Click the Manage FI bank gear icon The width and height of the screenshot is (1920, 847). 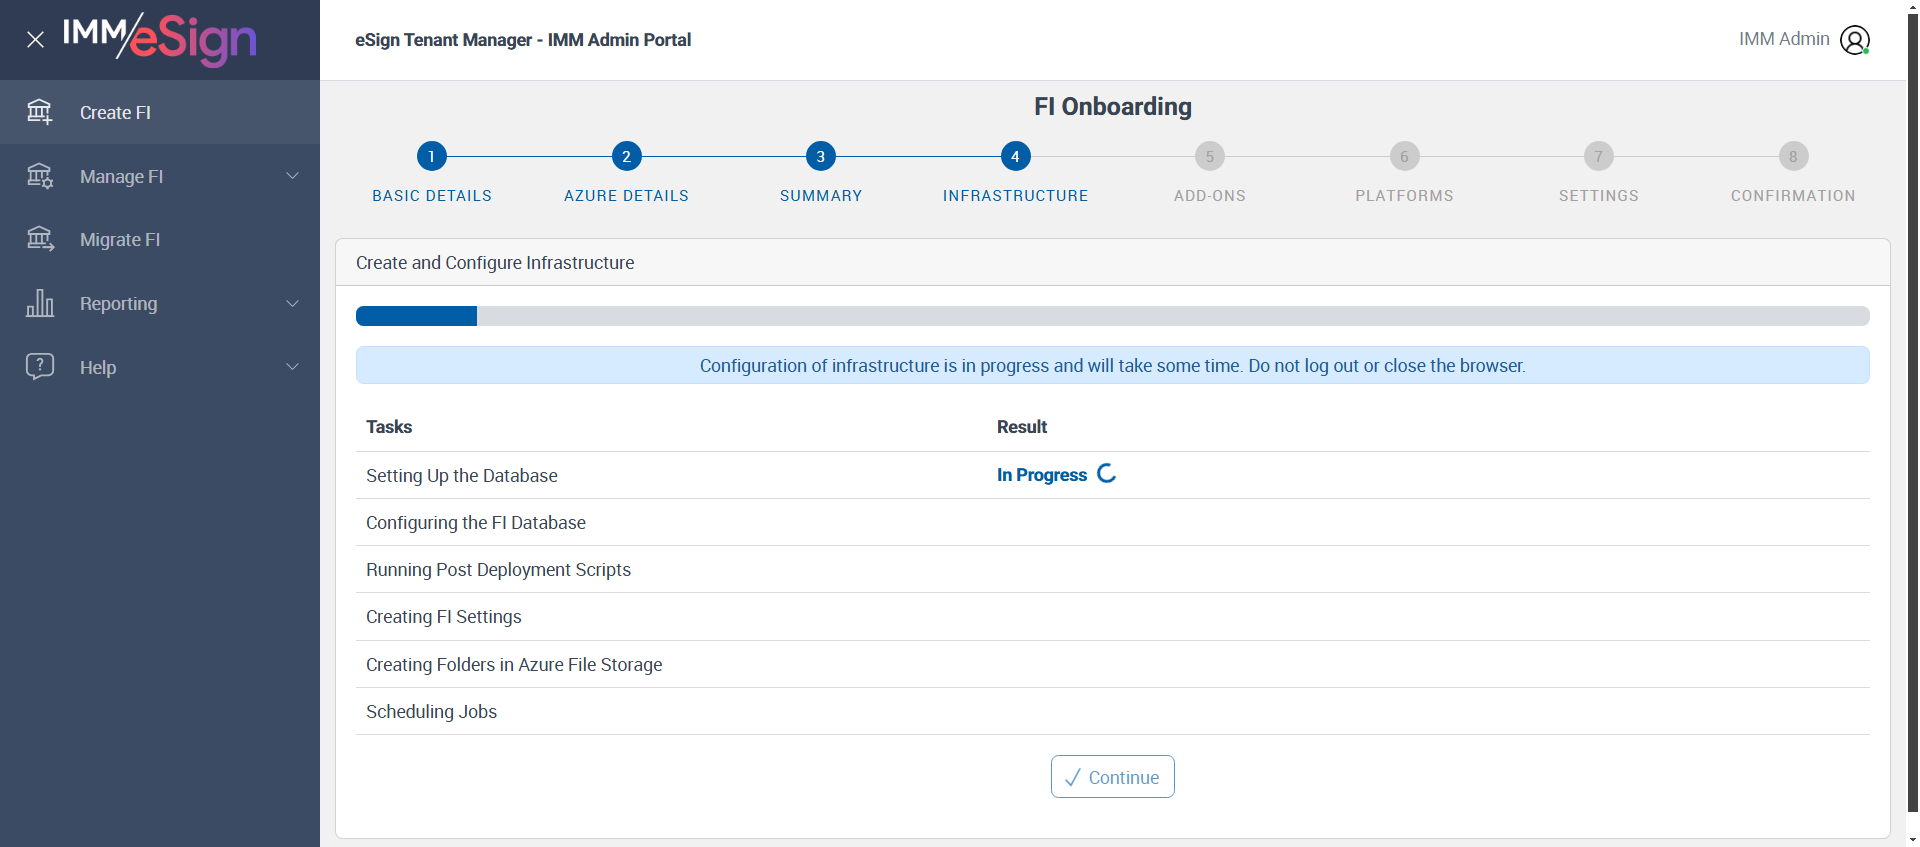pyautogui.click(x=40, y=176)
